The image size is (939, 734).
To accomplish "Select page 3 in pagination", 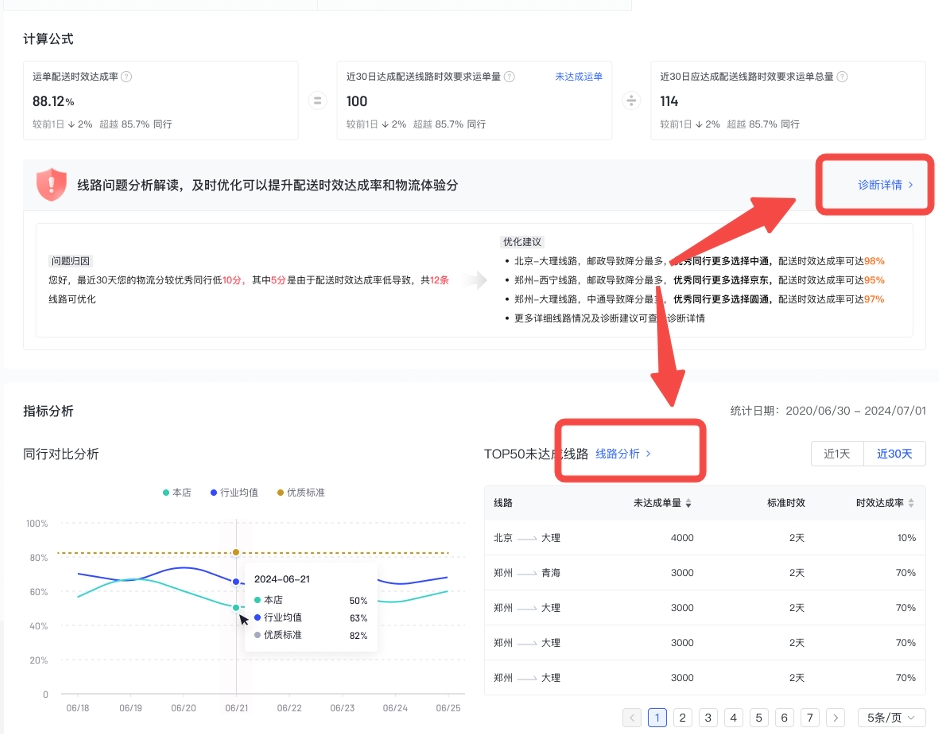I will tap(708, 717).
